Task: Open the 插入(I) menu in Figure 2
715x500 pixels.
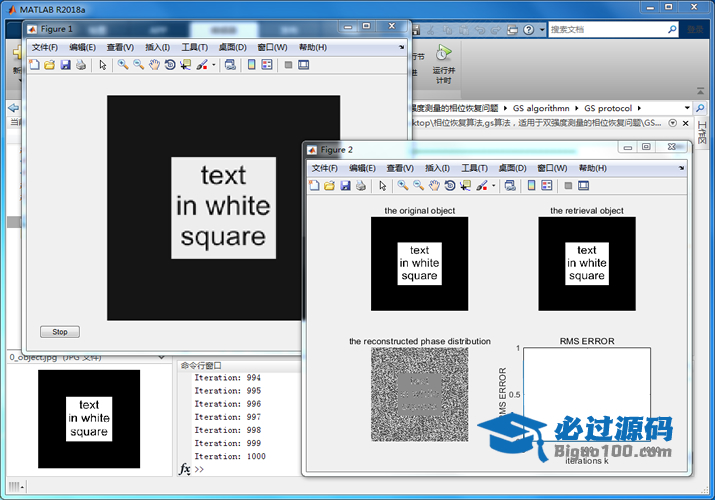Action: (437, 168)
